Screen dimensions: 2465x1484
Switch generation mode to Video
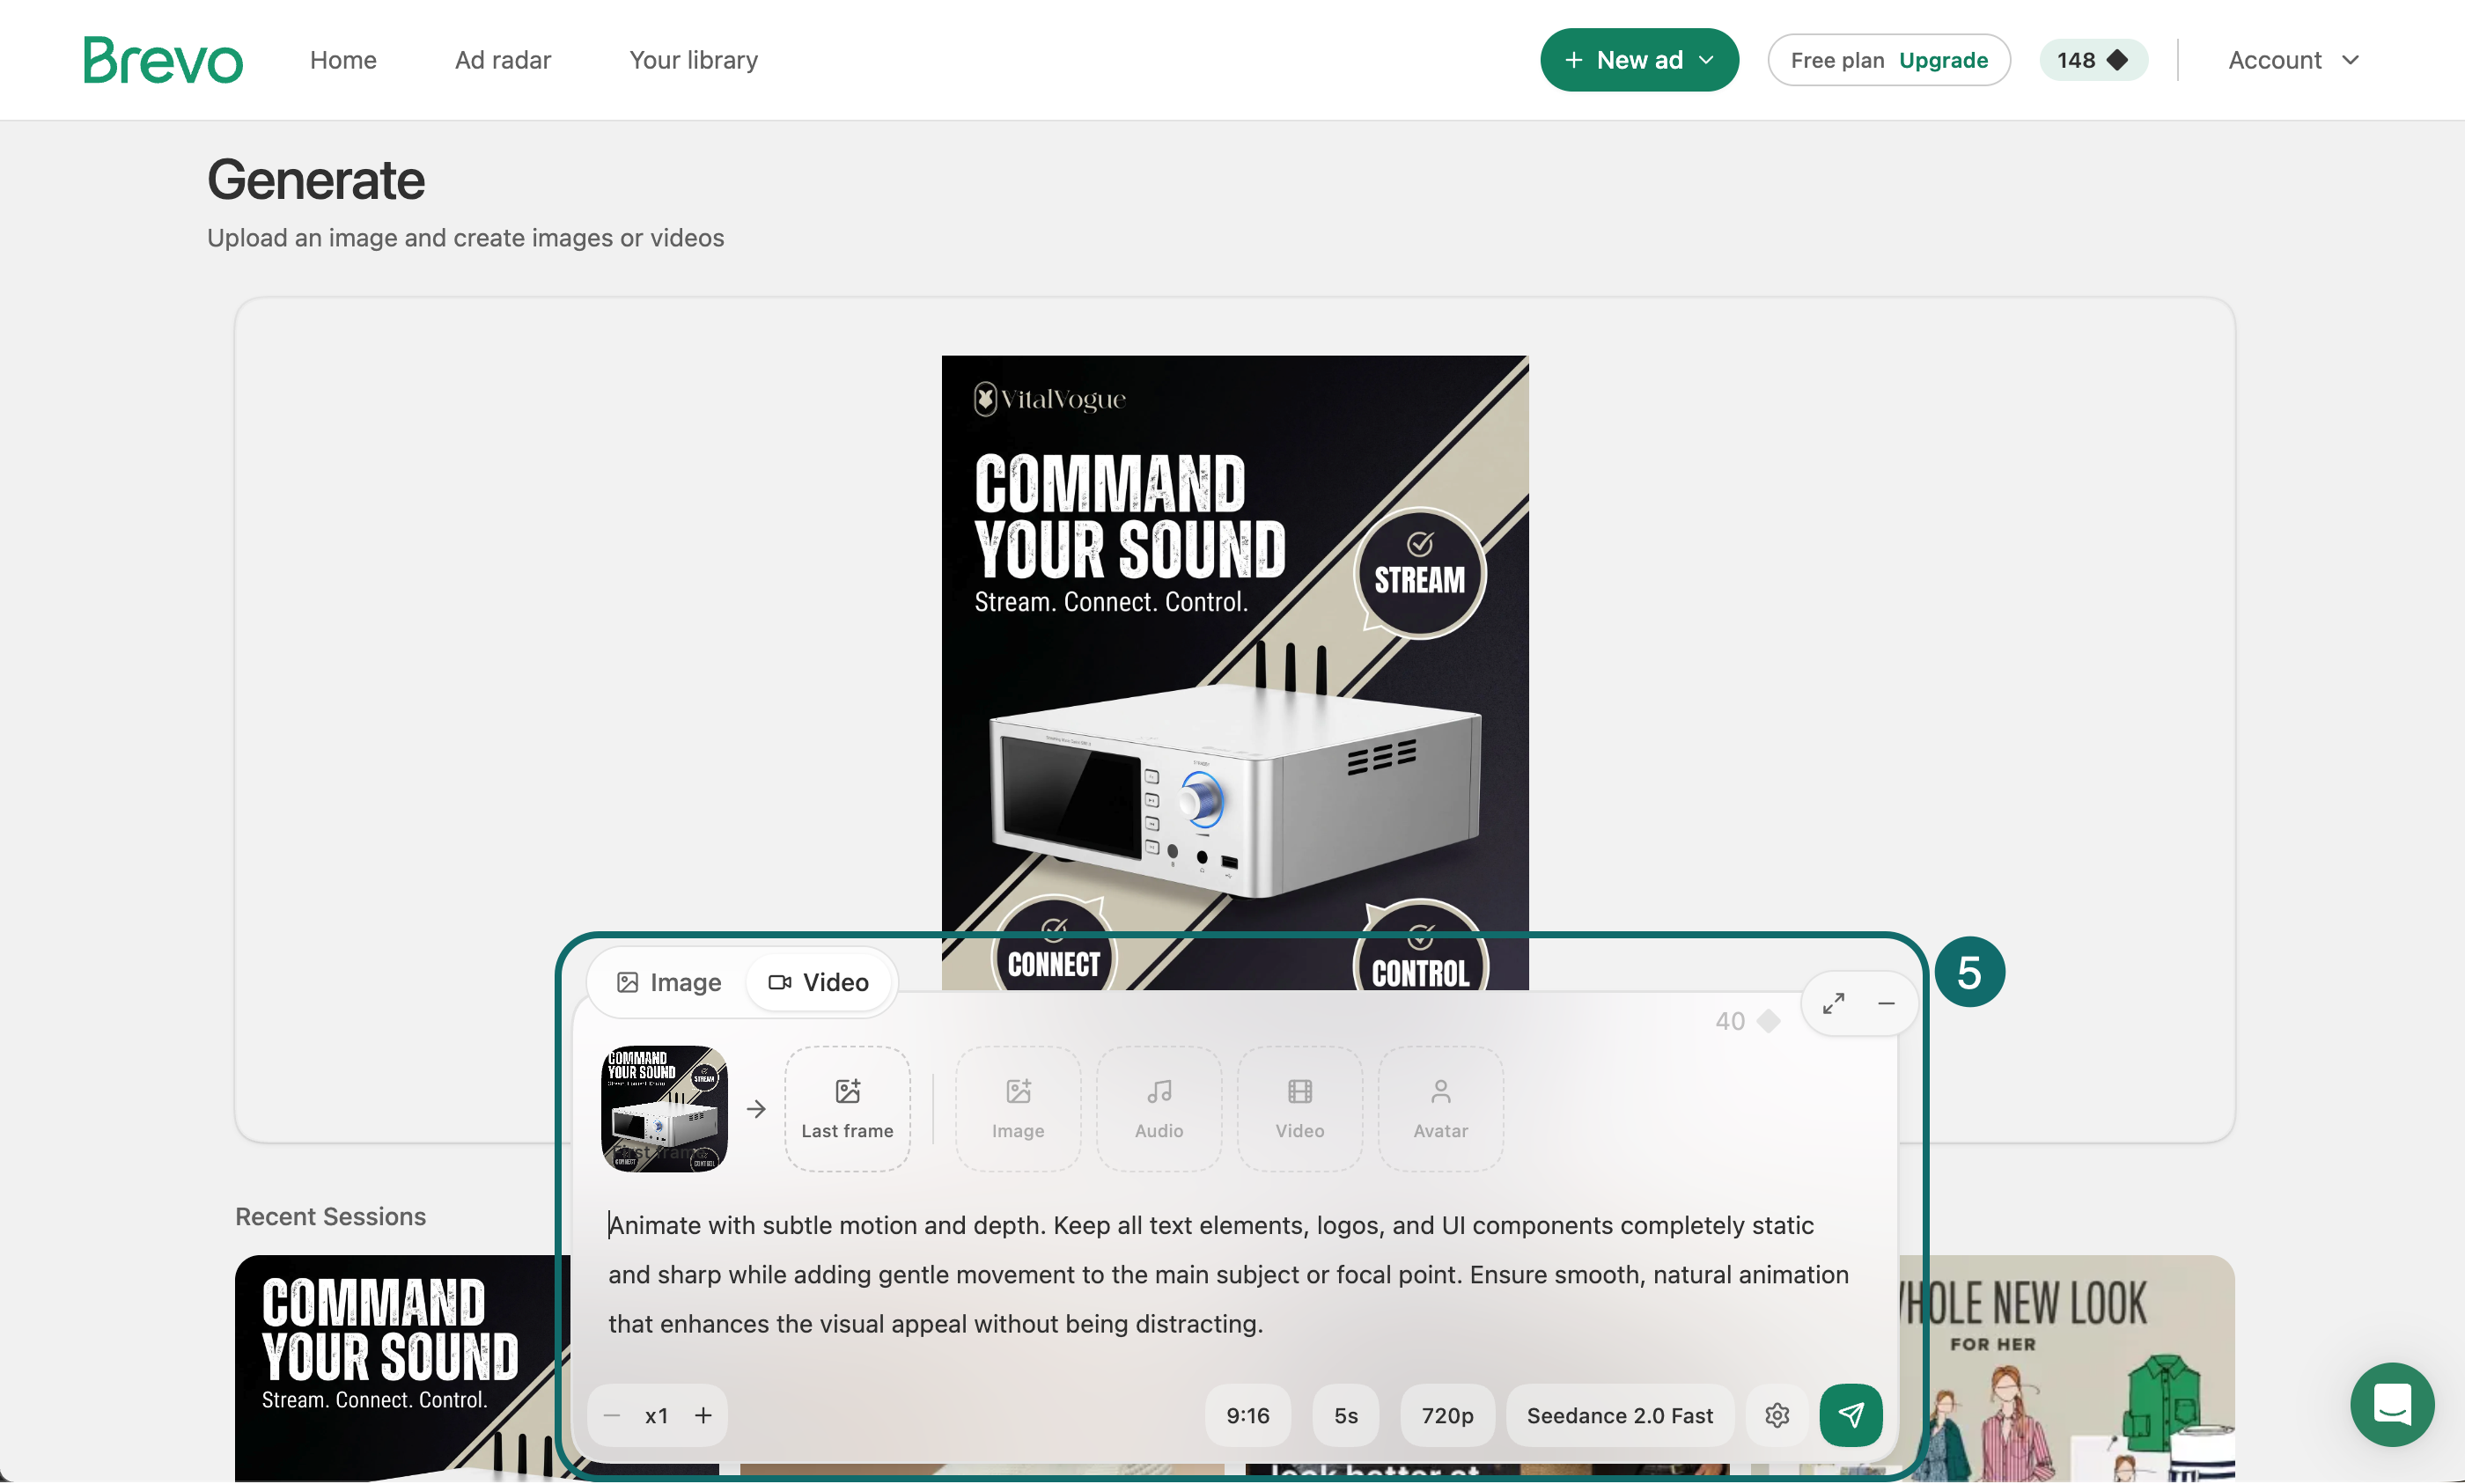[819, 982]
